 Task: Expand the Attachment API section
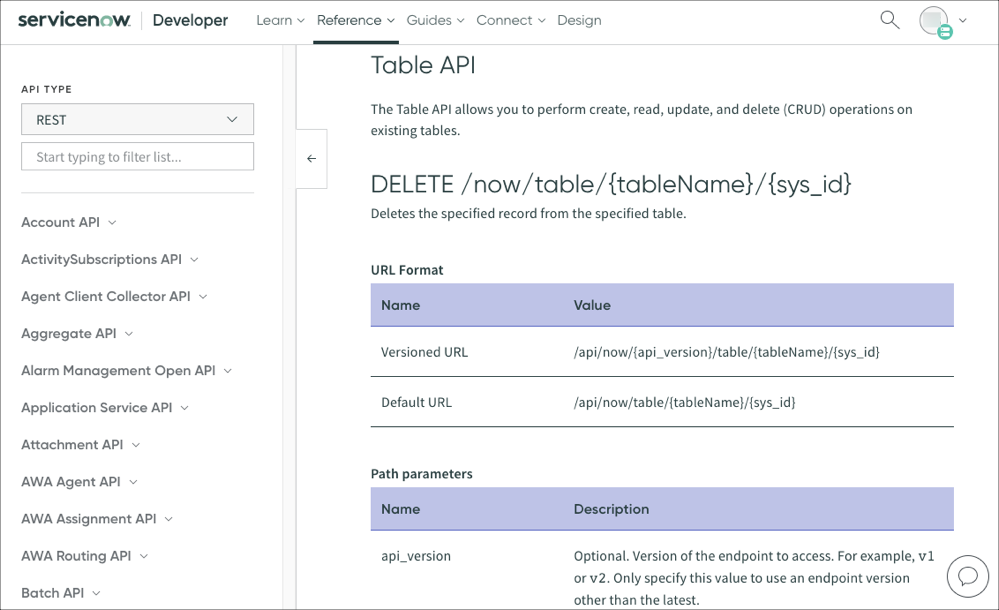point(71,444)
